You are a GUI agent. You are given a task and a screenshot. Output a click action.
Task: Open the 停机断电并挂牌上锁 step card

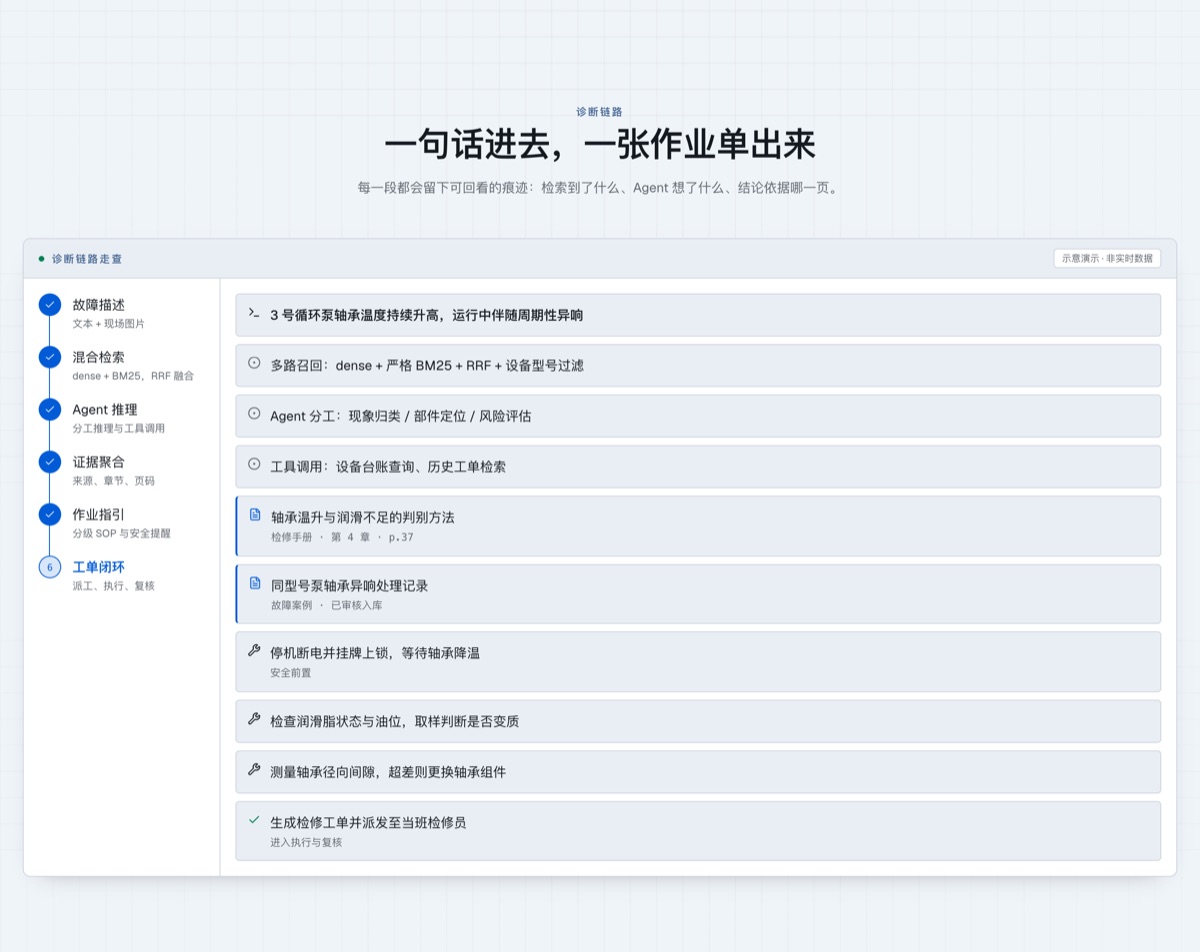(698, 661)
